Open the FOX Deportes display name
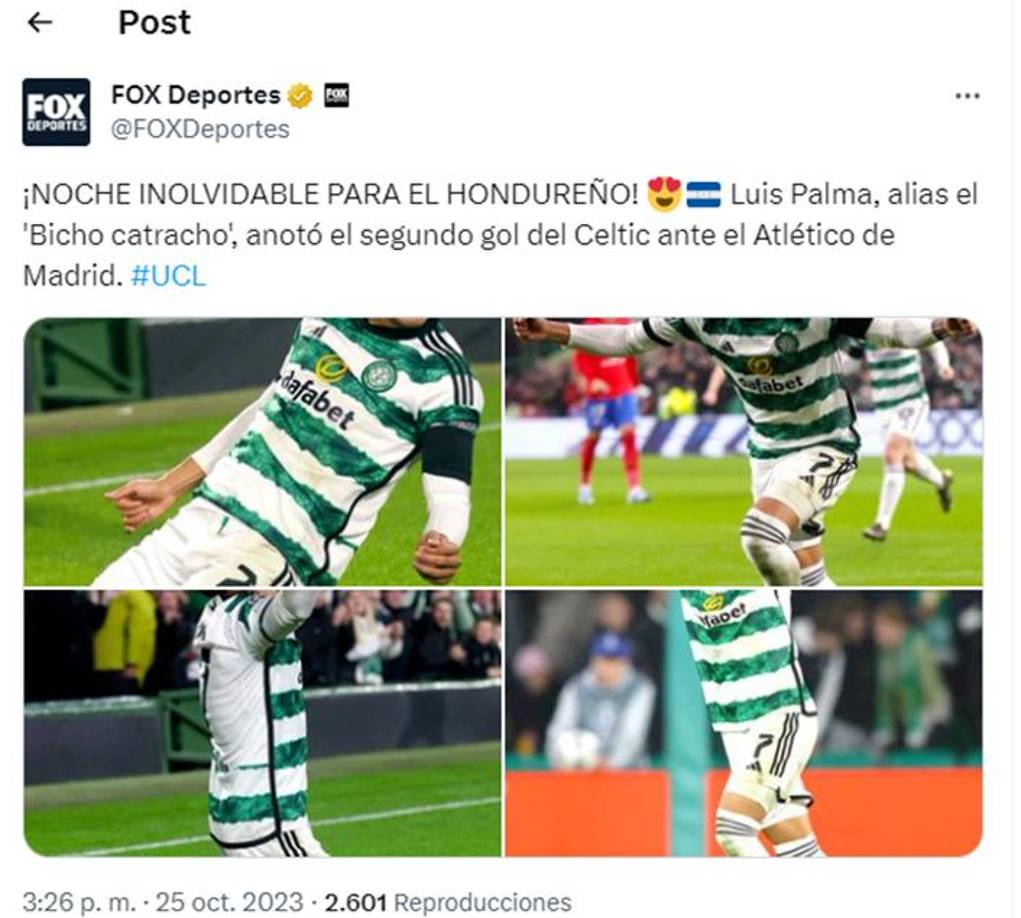The image size is (1021, 918). 195,95
